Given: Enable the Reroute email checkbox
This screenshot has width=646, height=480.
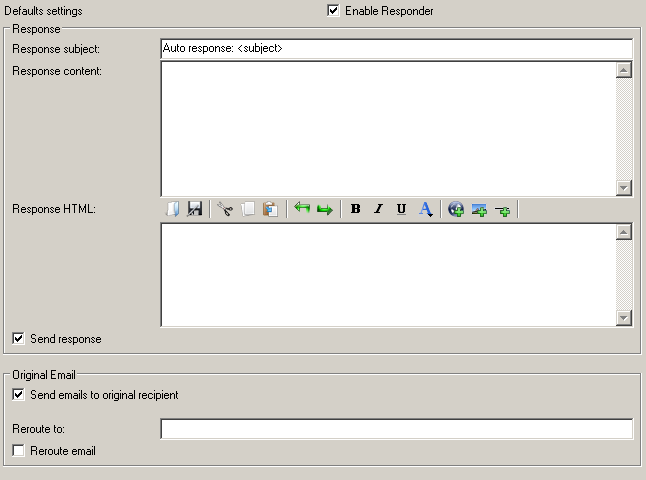Looking at the screenshot, I should 18,451.
